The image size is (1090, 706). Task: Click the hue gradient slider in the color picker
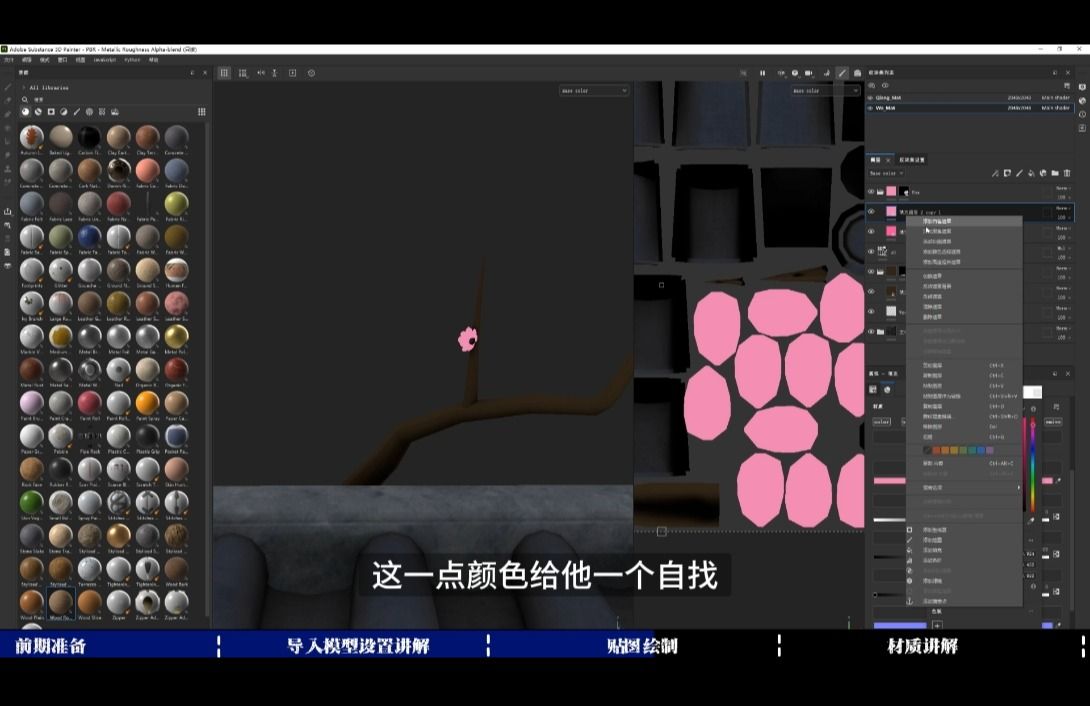coord(1034,460)
